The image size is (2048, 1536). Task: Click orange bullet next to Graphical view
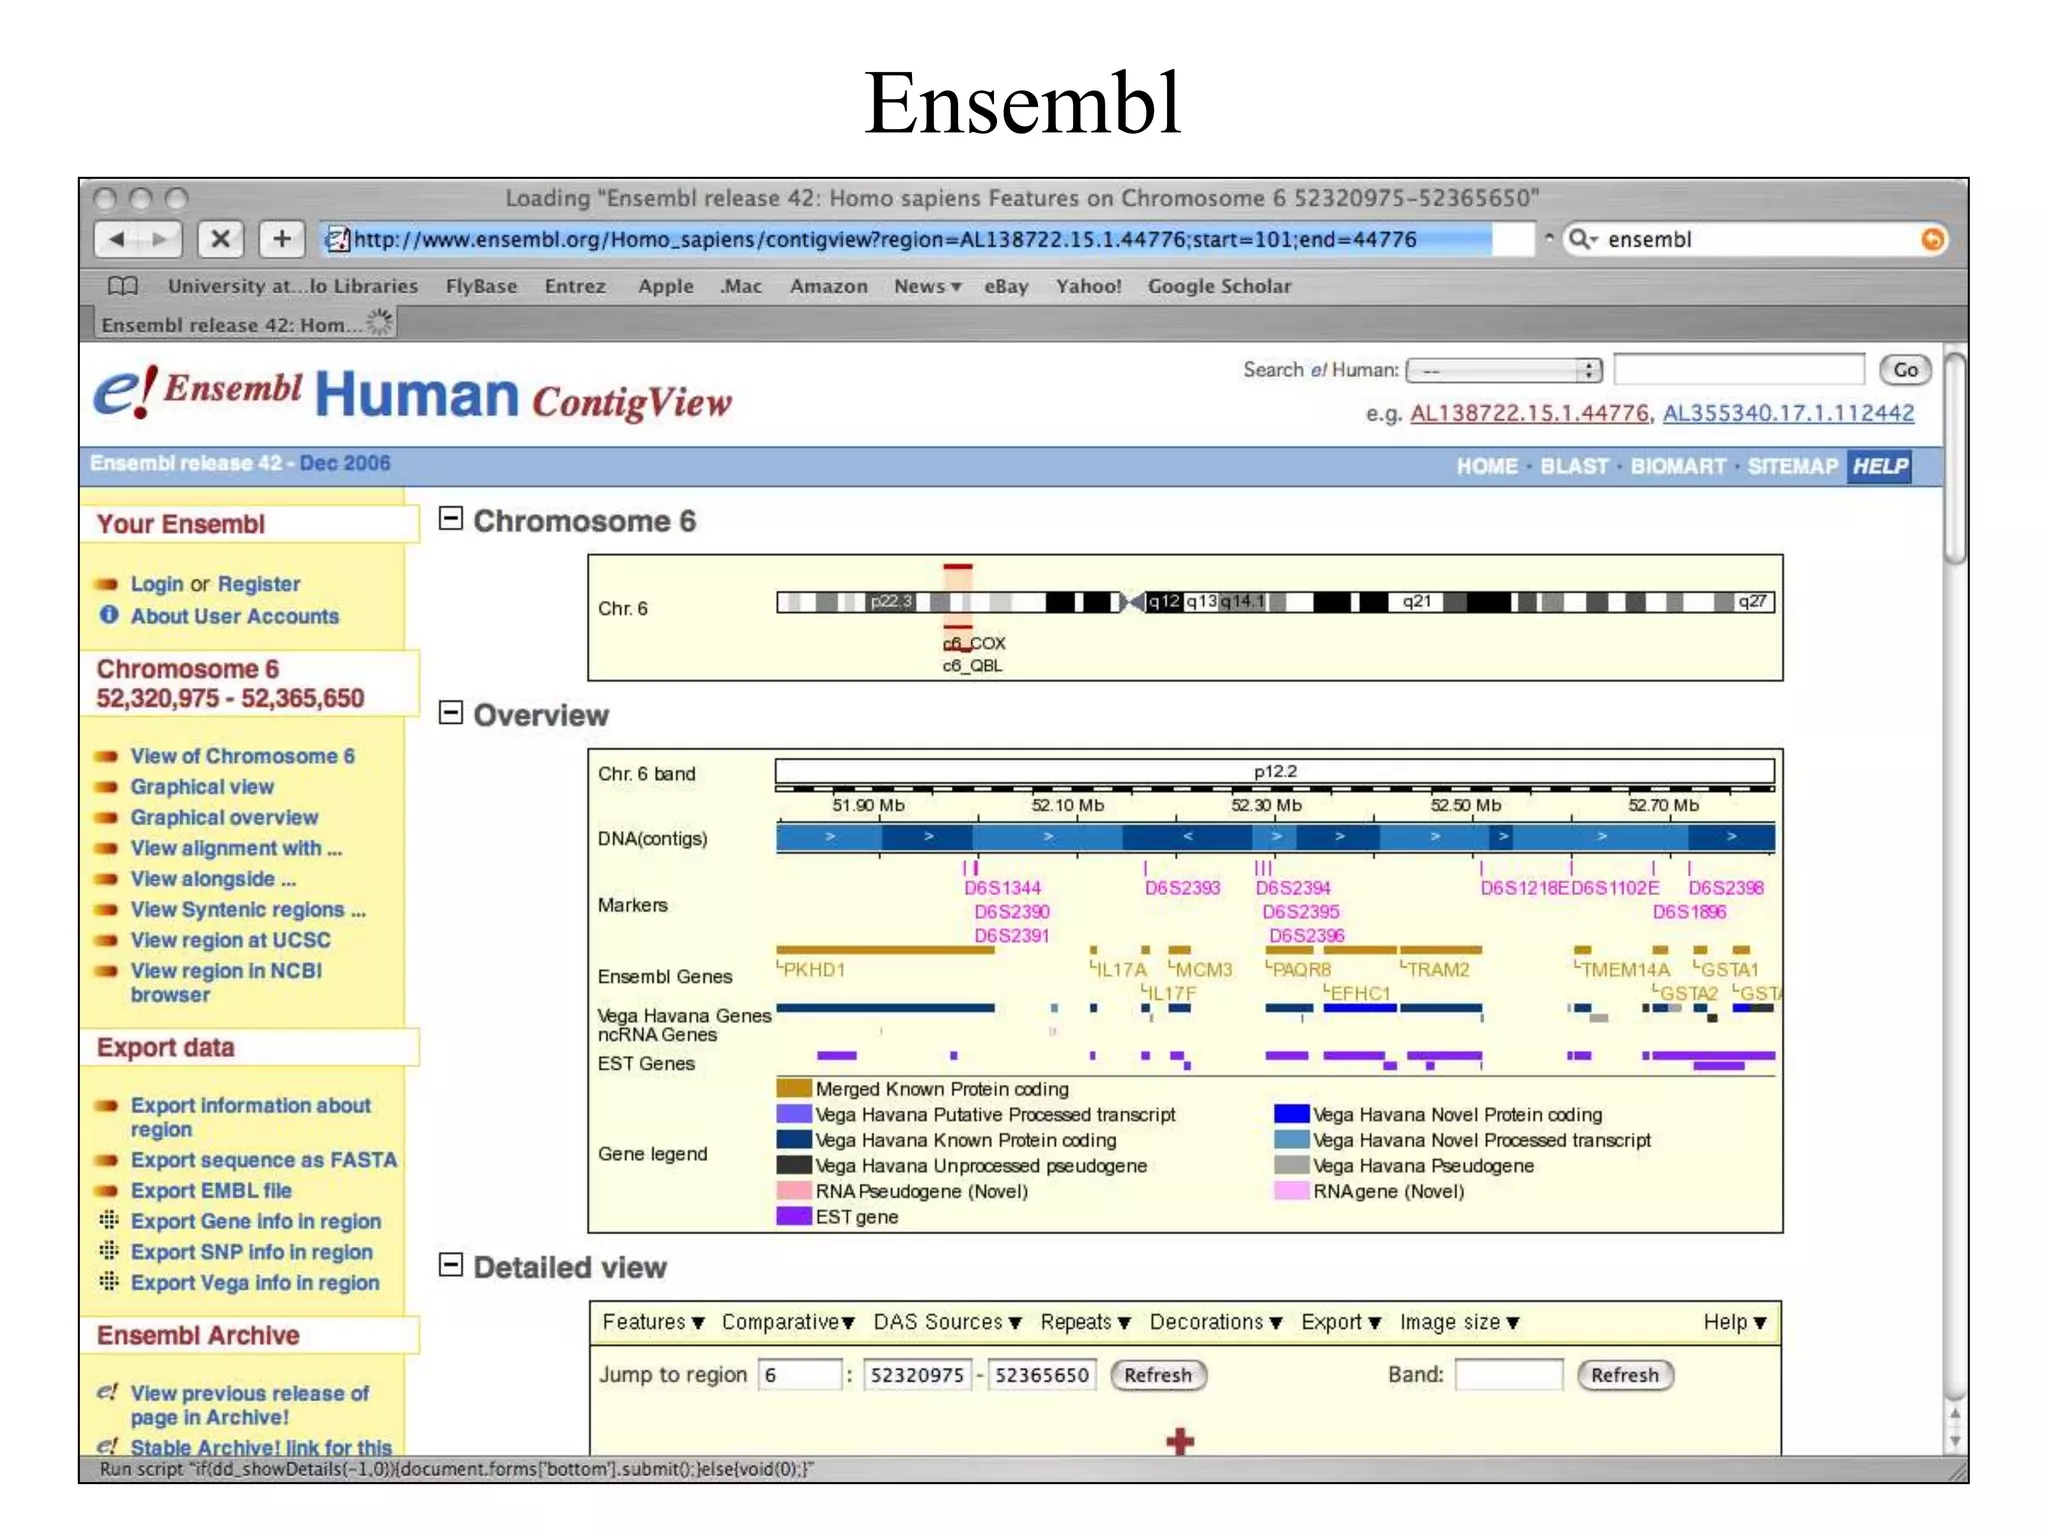tap(105, 787)
